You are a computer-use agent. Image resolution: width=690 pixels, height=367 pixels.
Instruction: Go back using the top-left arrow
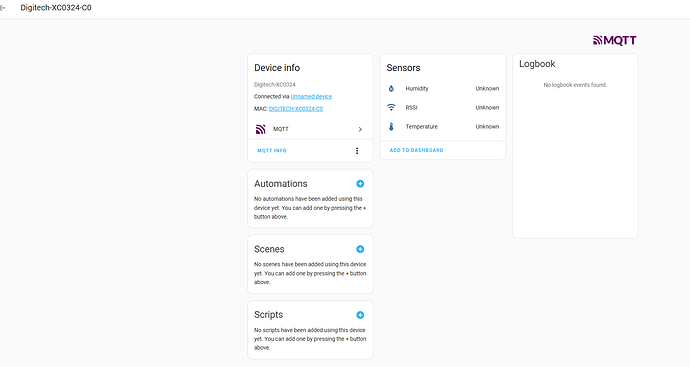2,8
